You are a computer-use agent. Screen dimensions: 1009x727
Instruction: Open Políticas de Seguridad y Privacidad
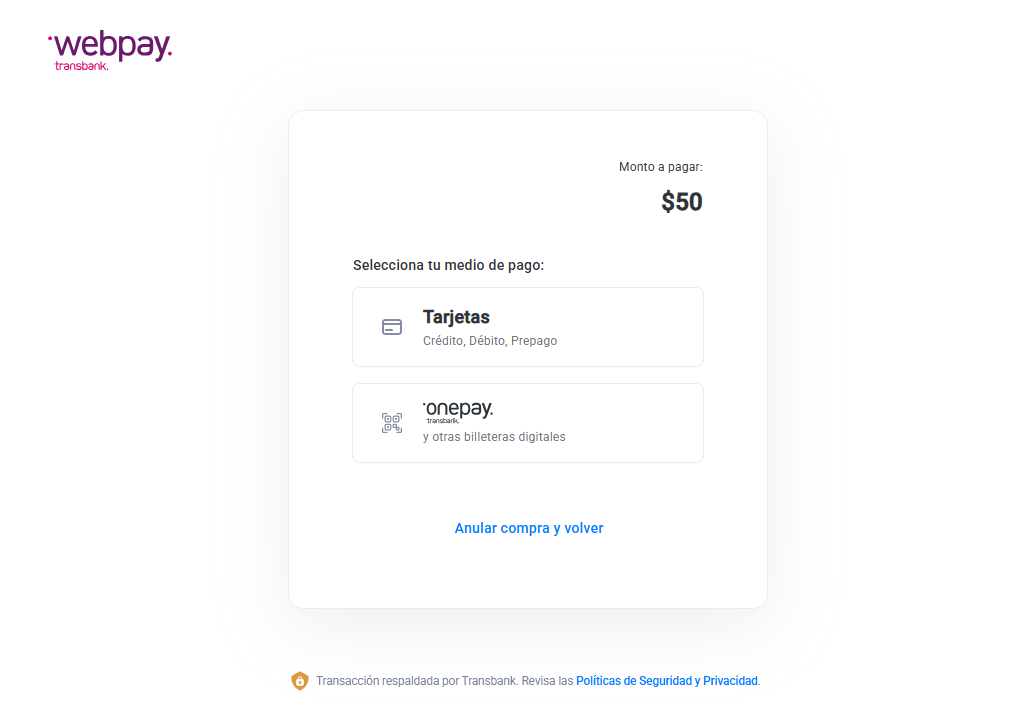(x=666, y=680)
